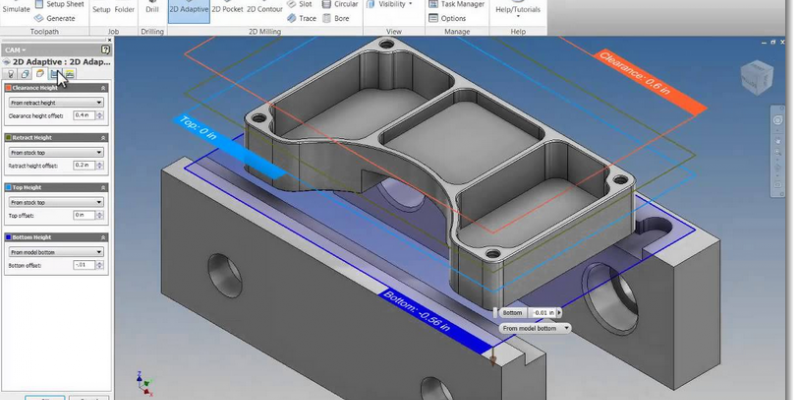Open Bottom Height 'From model bottom' dropdown
This screenshot has width=800, height=400.
click(55, 252)
